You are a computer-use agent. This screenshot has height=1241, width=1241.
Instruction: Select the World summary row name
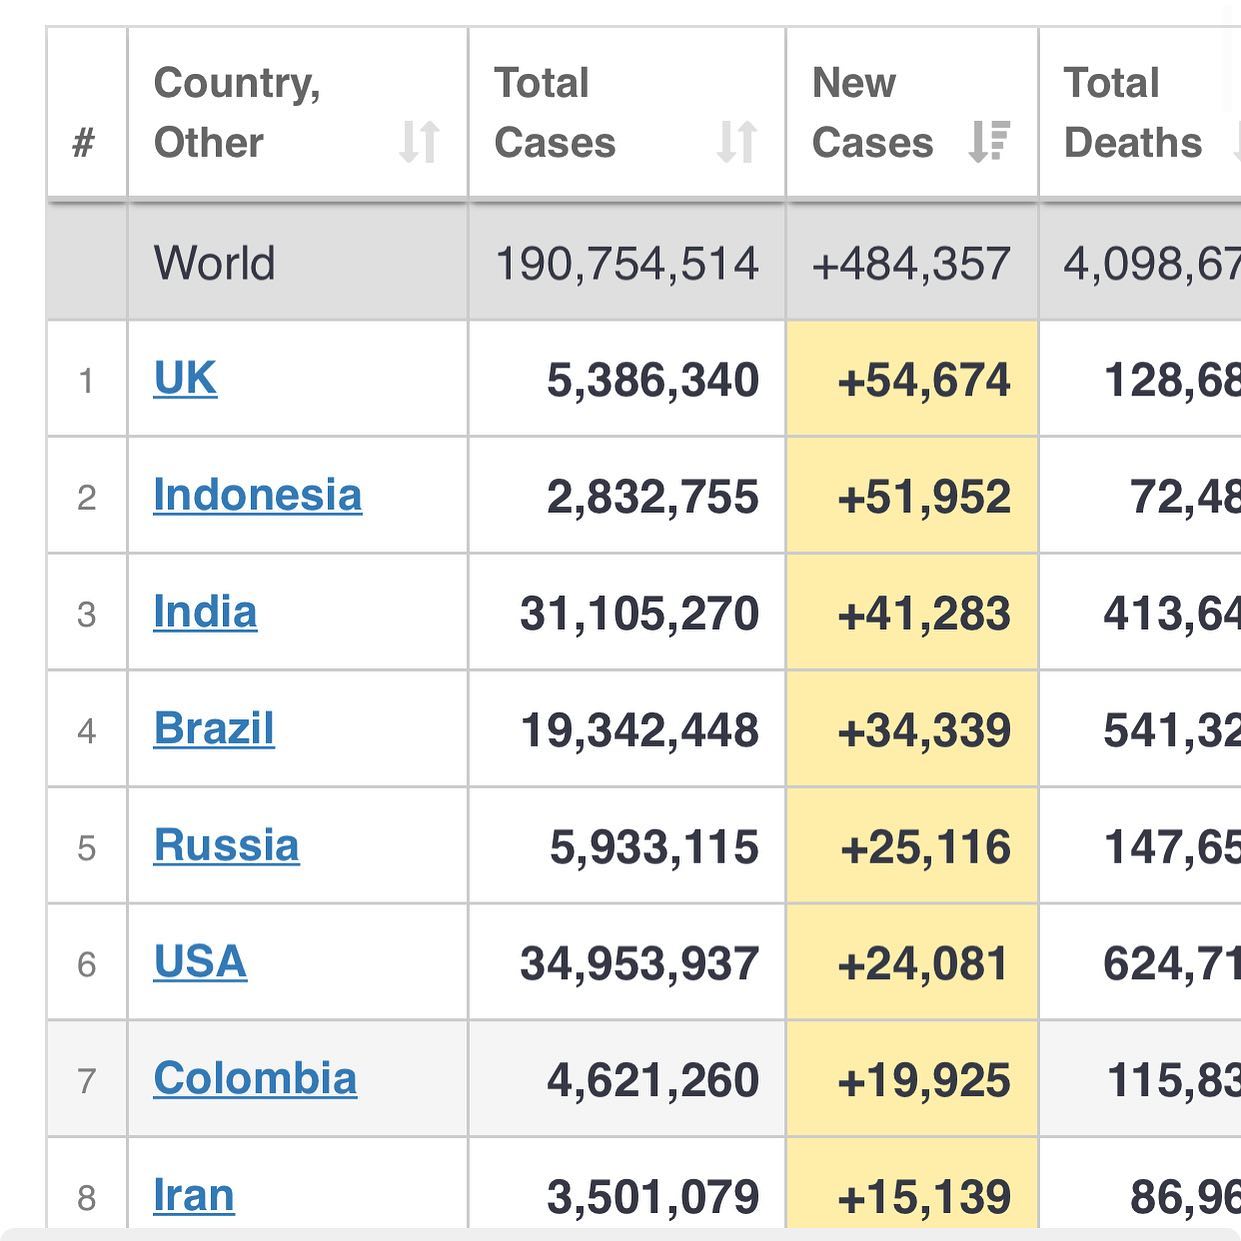point(214,264)
